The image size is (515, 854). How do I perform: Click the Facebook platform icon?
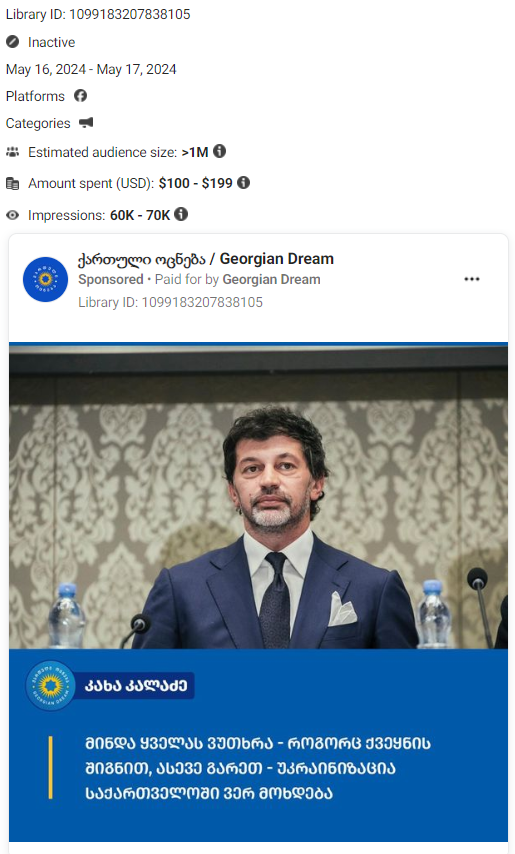(81, 96)
